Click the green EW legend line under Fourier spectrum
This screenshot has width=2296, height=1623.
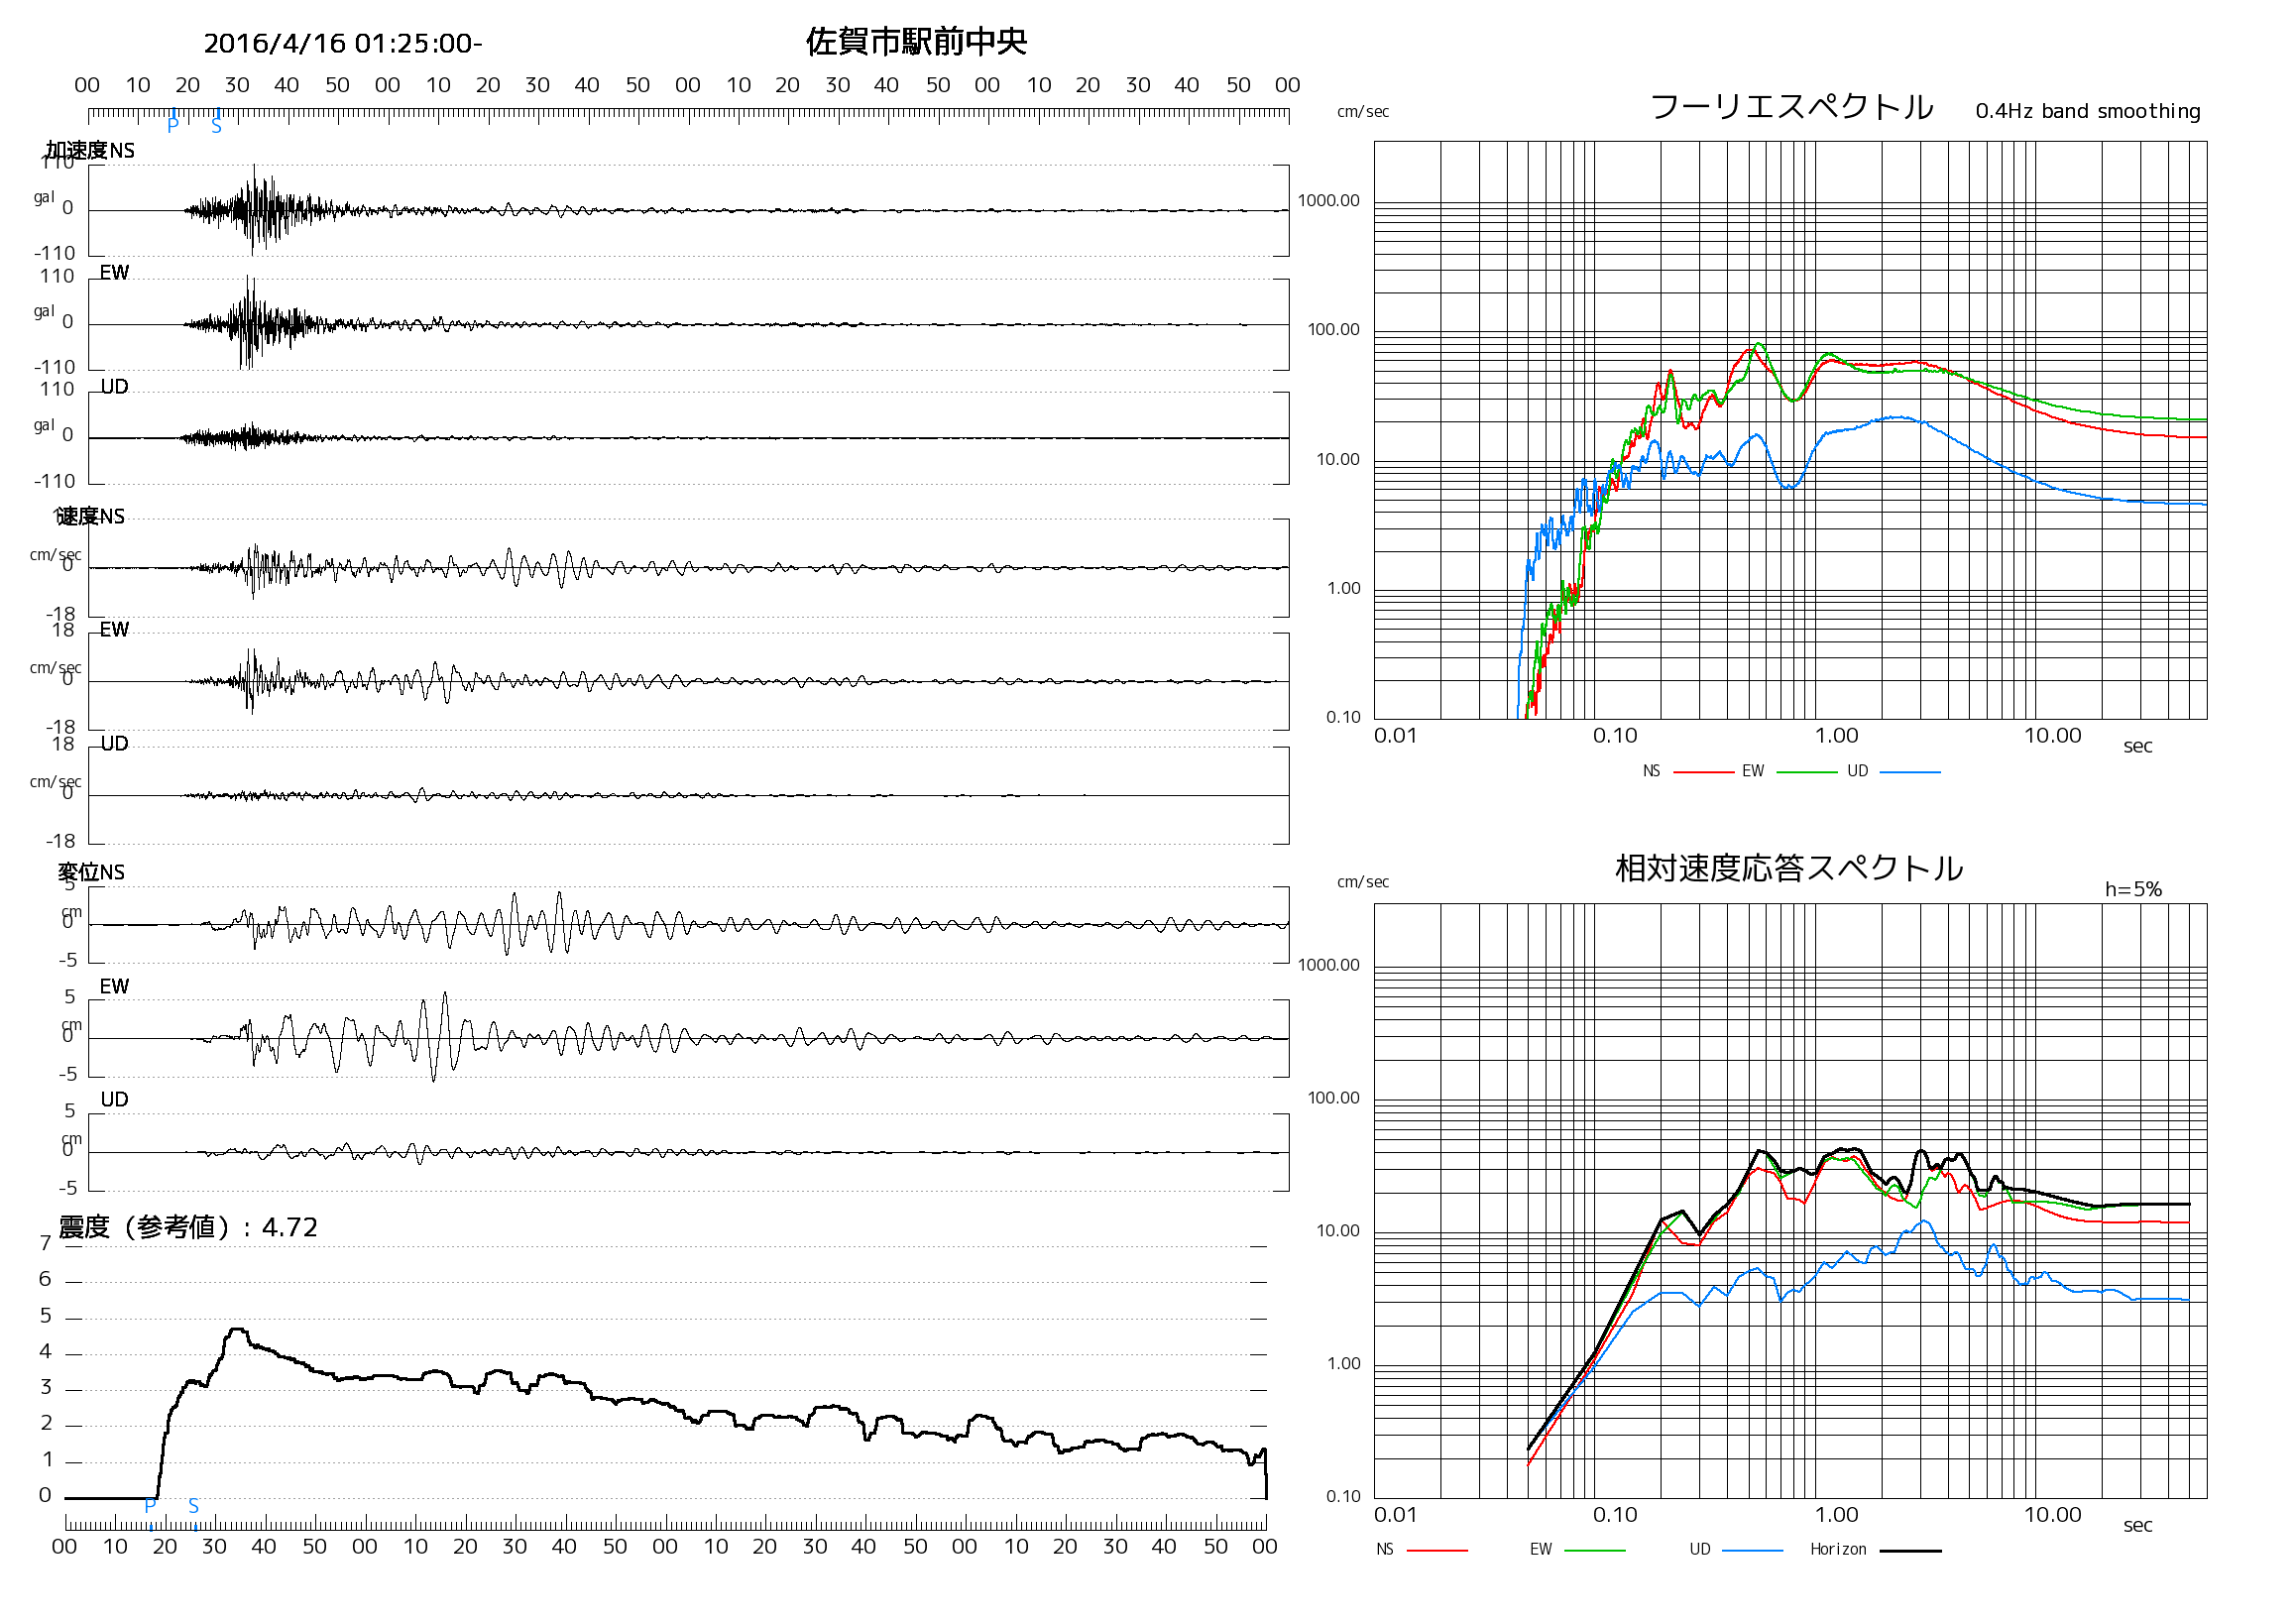point(1807,772)
